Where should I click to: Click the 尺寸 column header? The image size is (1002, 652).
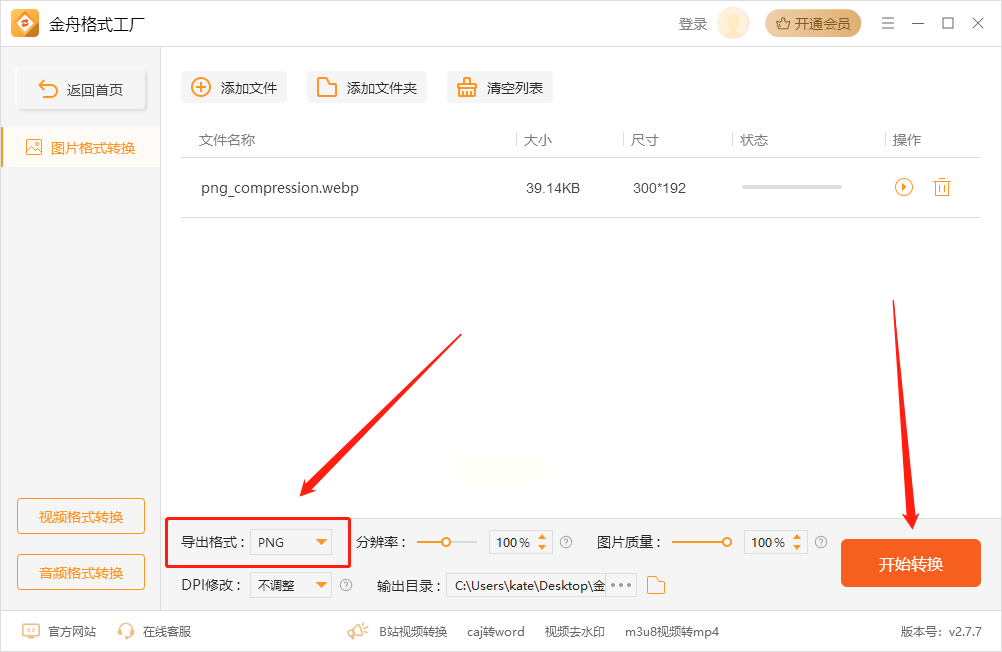click(644, 140)
